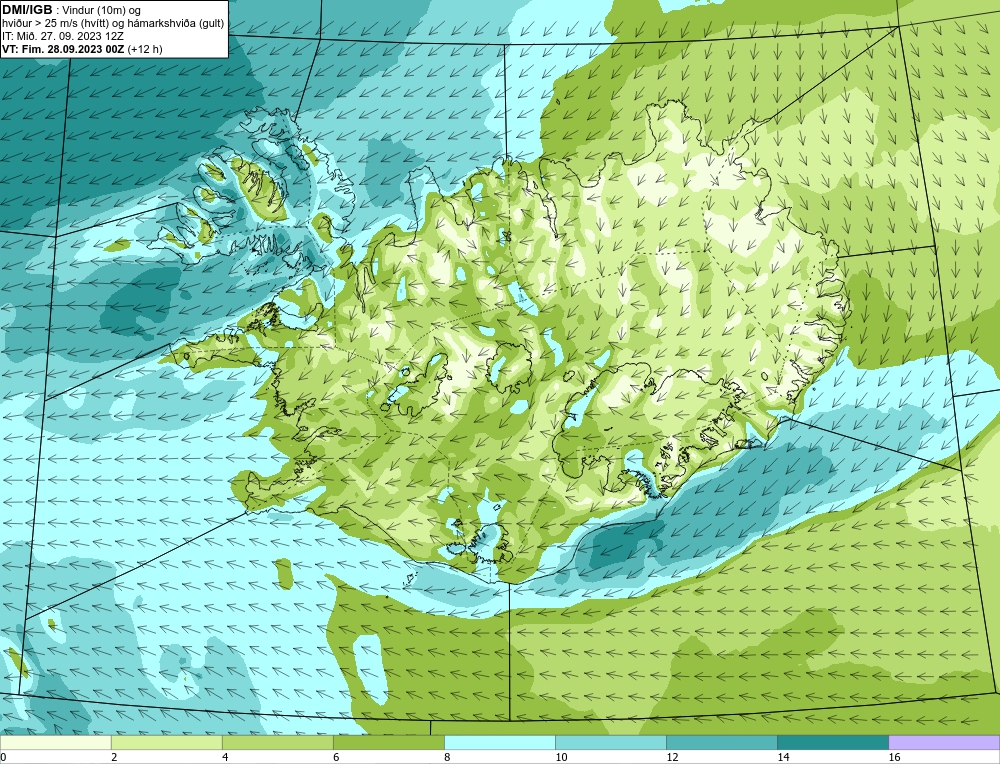Click the 'Vindur (10m) og' label
The width and height of the screenshot is (1000, 764).
pyautogui.click(x=102, y=10)
